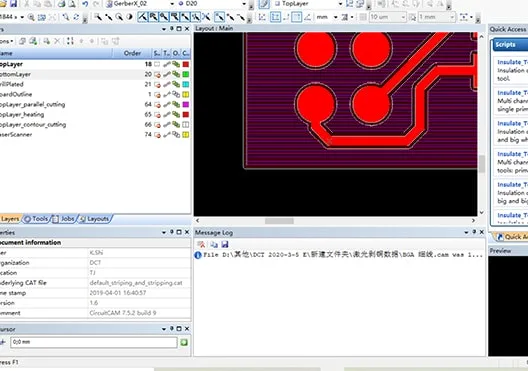Open the GerberX_02 aperture list dropdown
This screenshot has height=371, width=528.
coord(172,4)
